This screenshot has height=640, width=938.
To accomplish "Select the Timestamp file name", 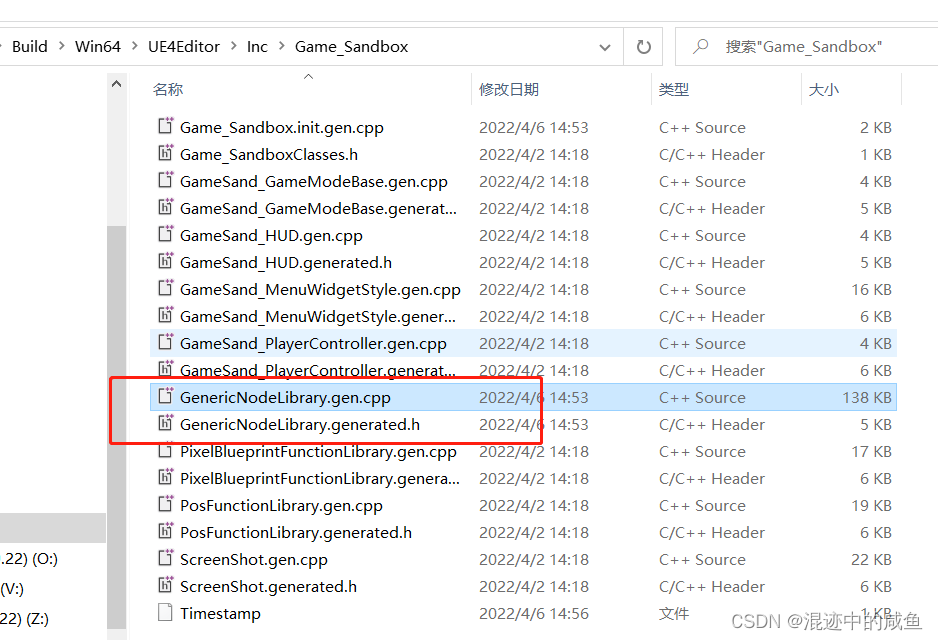I will (220, 614).
